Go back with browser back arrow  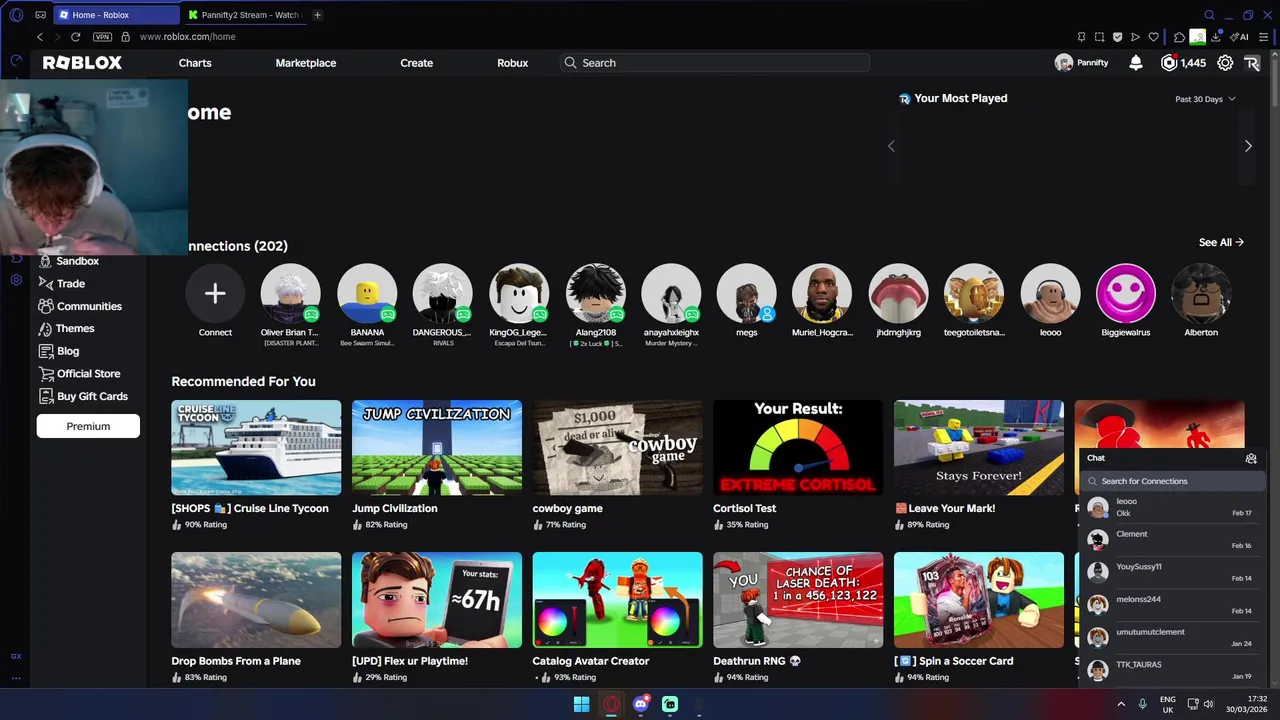40,37
